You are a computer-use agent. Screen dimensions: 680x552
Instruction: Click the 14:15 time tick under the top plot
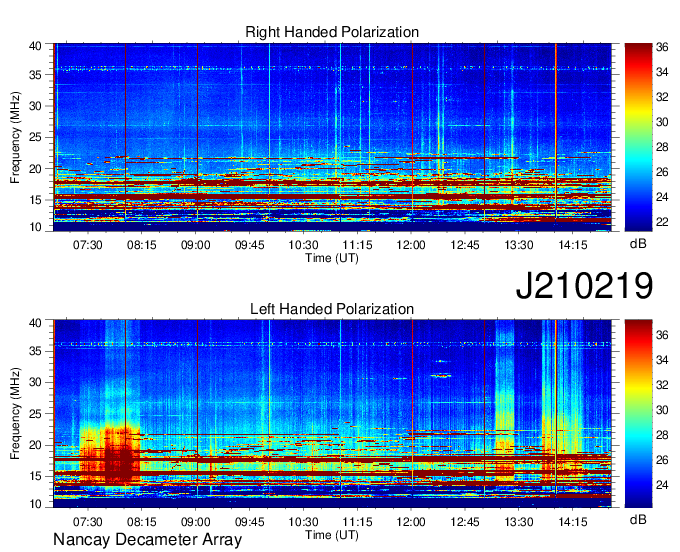(572, 245)
